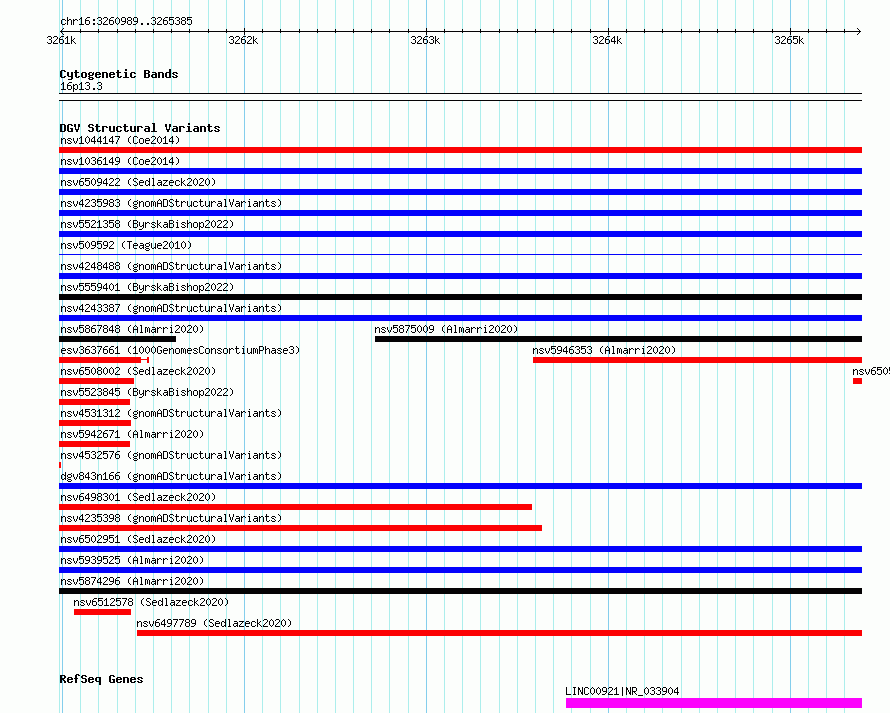Click the nsv1044147 (Coe2014) variant label
The width and height of the screenshot is (890, 713).
coord(120,140)
